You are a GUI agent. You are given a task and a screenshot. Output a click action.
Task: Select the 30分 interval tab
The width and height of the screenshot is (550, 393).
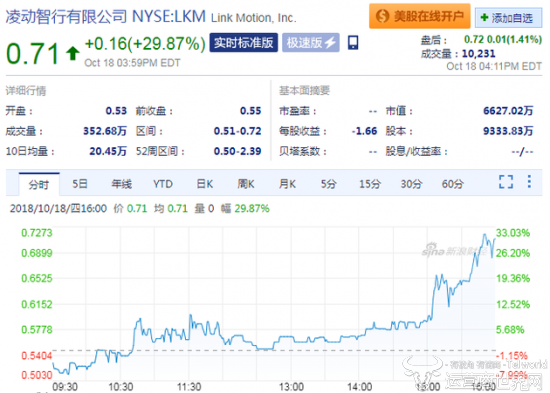(411, 184)
